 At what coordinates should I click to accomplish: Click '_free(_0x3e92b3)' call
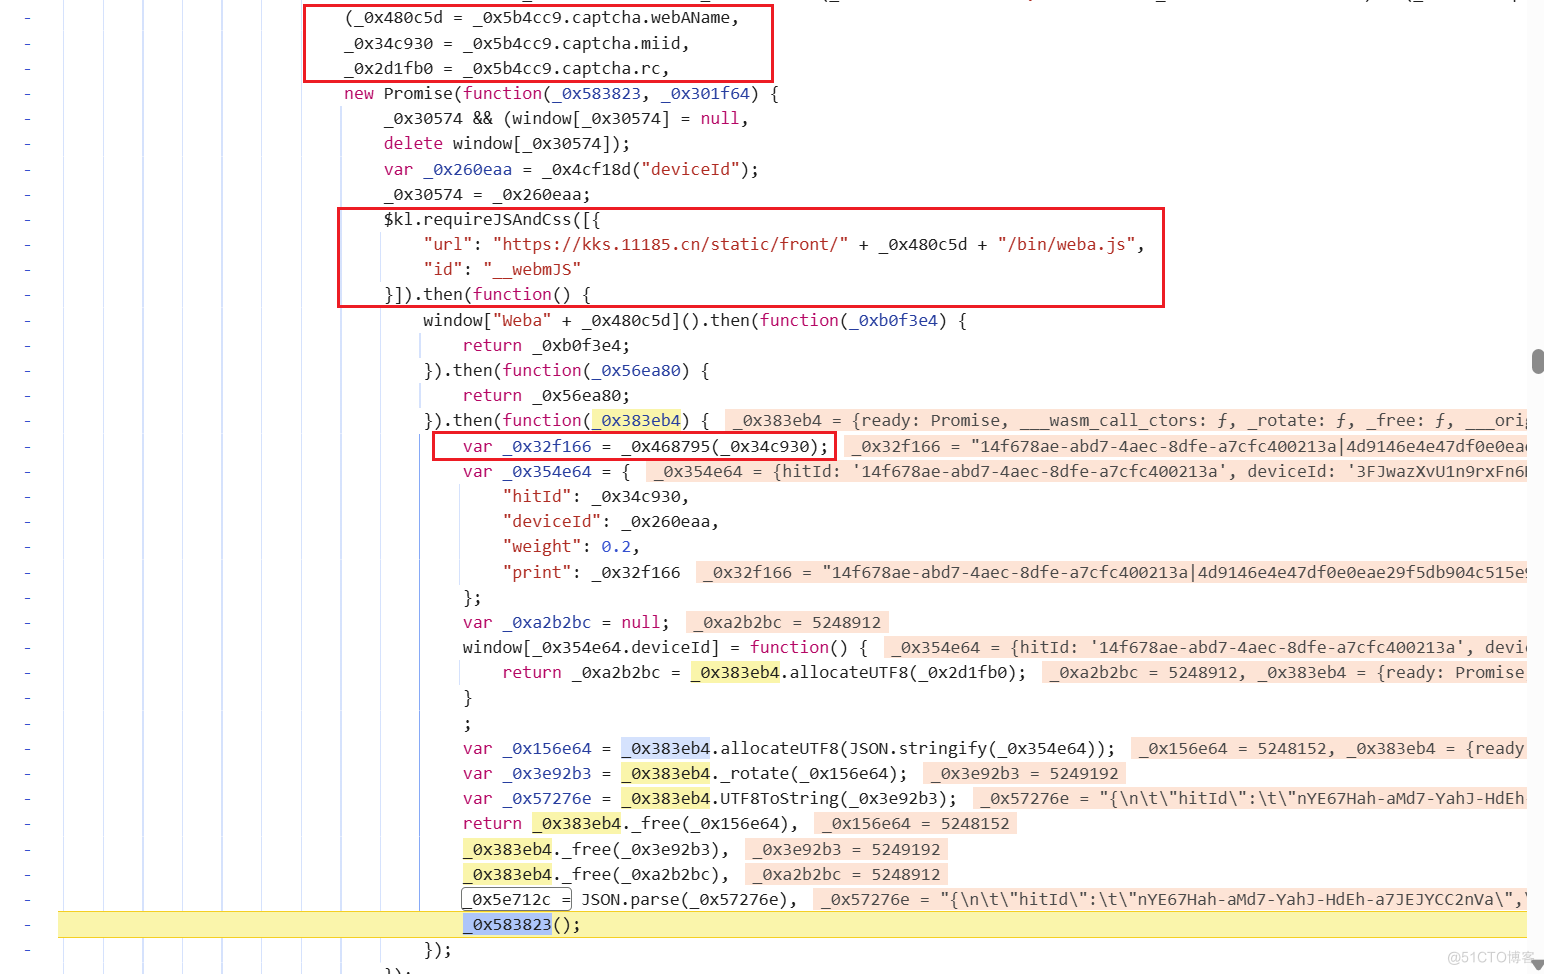[640, 850]
